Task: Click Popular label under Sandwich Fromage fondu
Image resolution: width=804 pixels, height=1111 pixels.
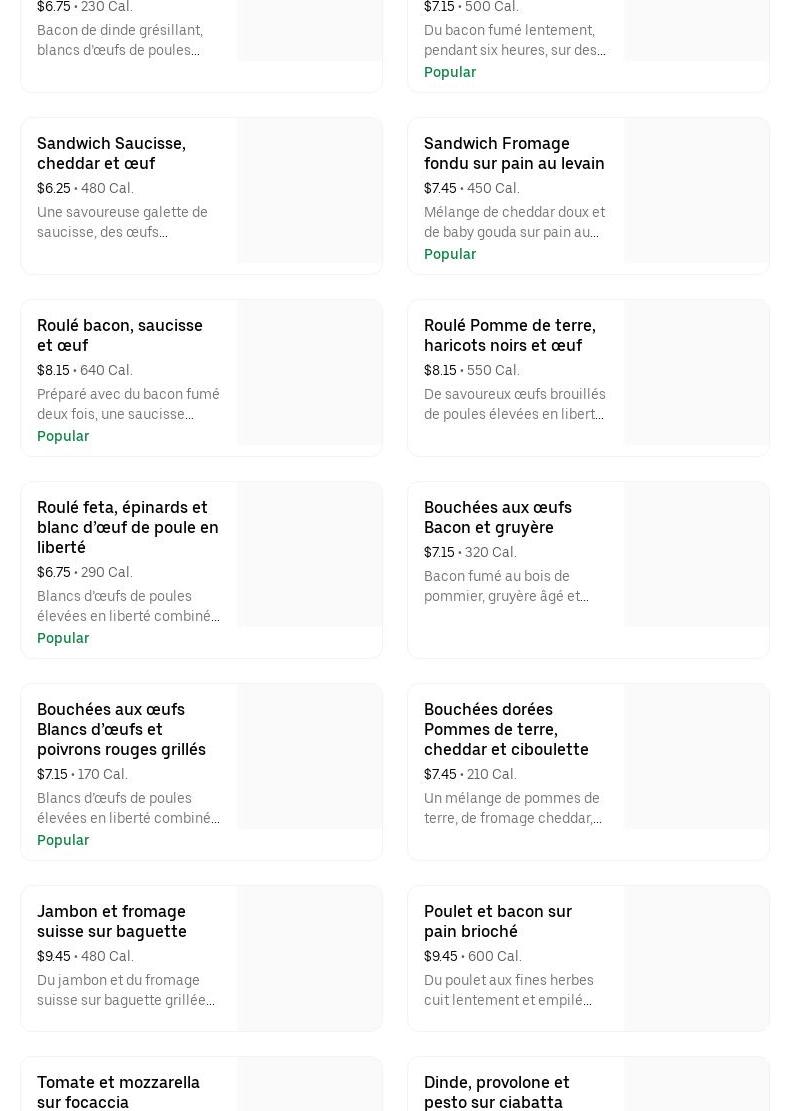Action: [450, 254]
